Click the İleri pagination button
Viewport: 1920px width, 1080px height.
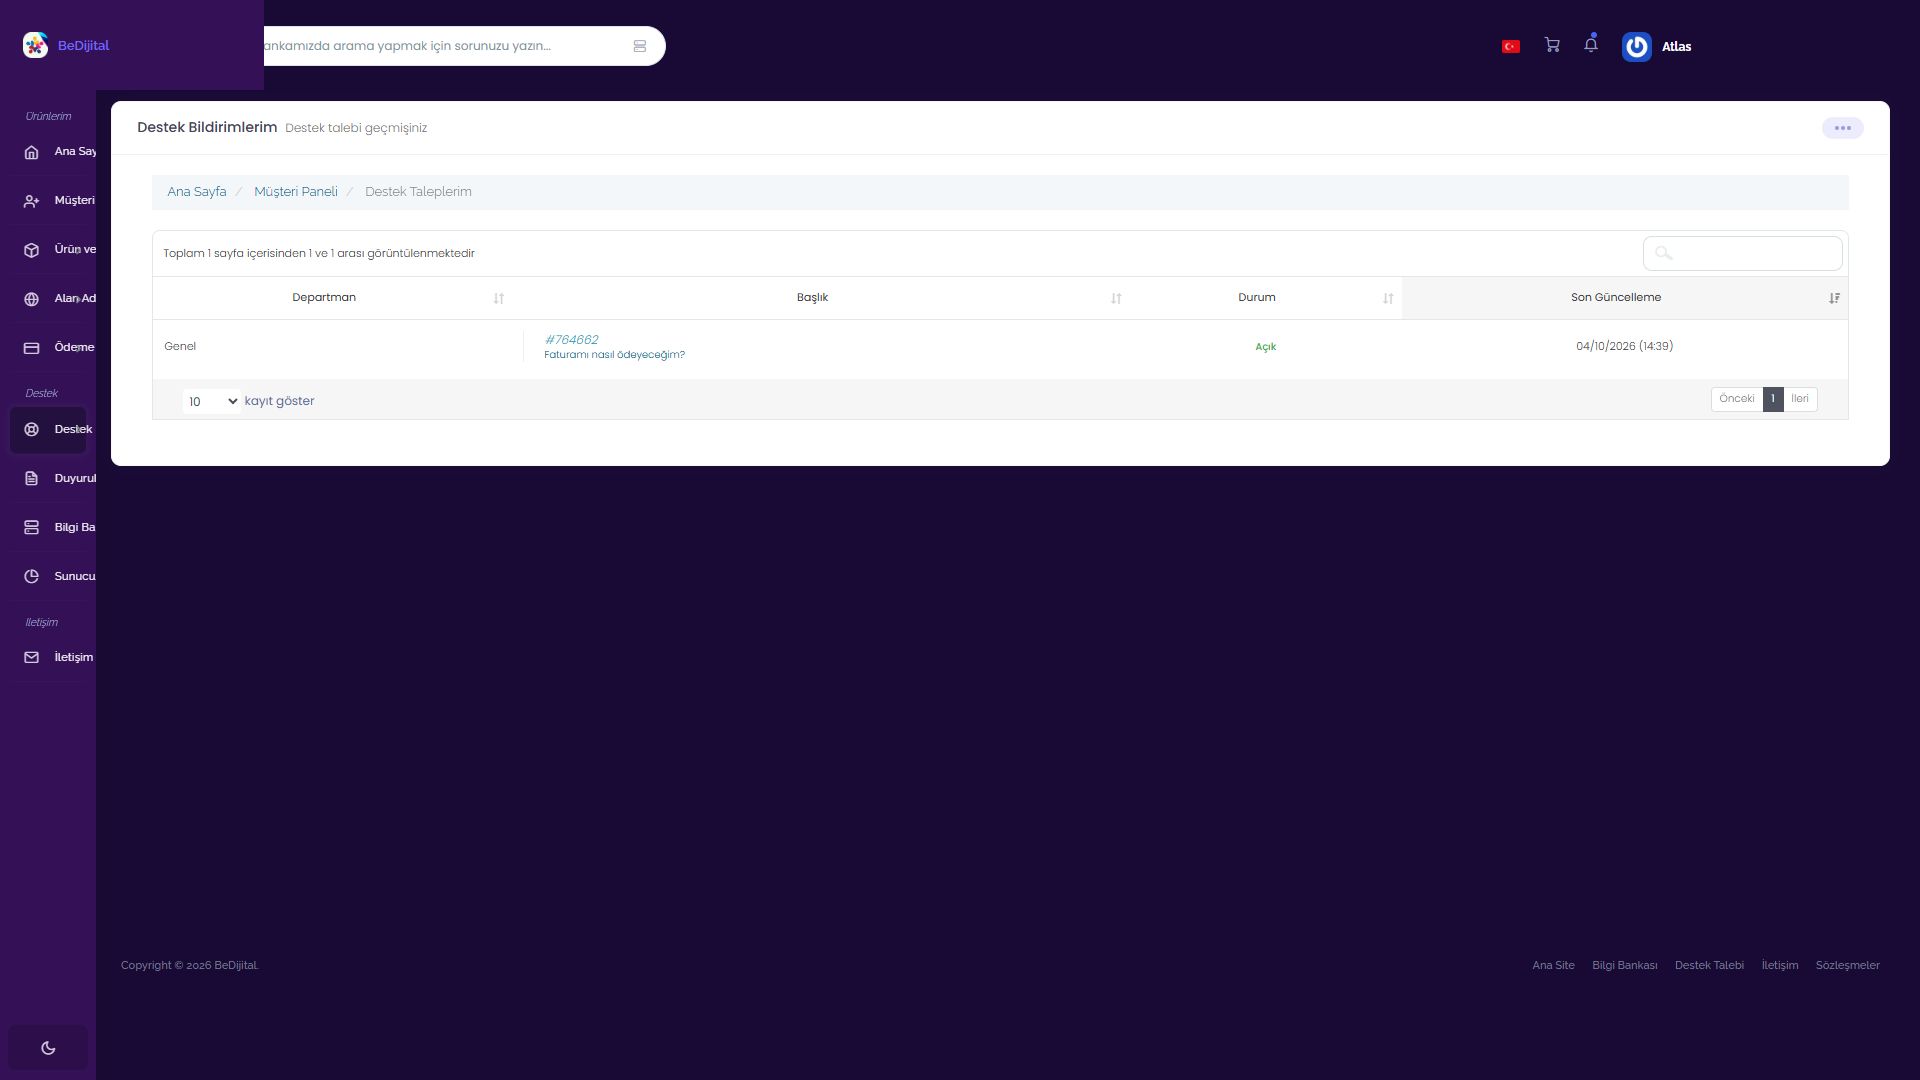1800,399
